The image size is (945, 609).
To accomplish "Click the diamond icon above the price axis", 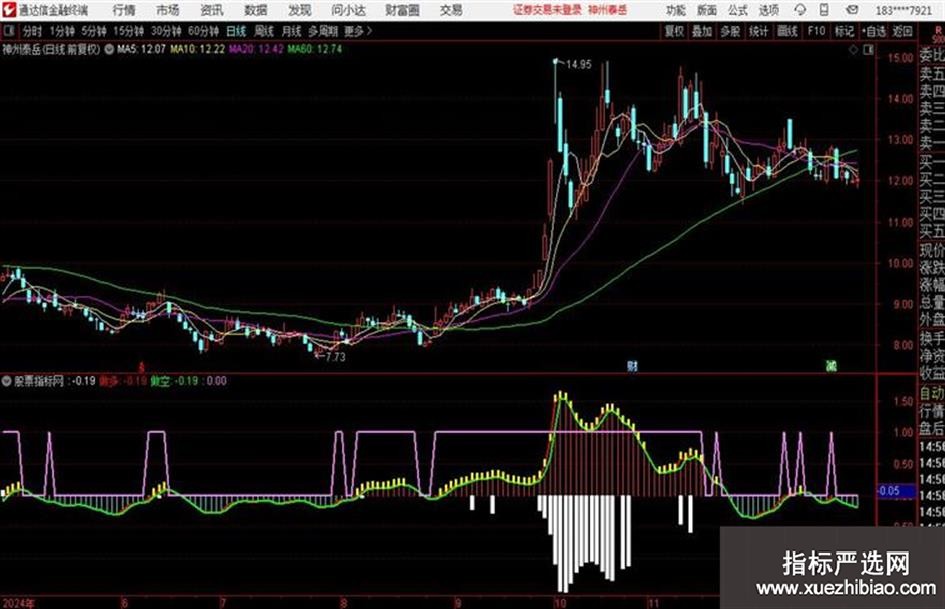I will 853,50.
